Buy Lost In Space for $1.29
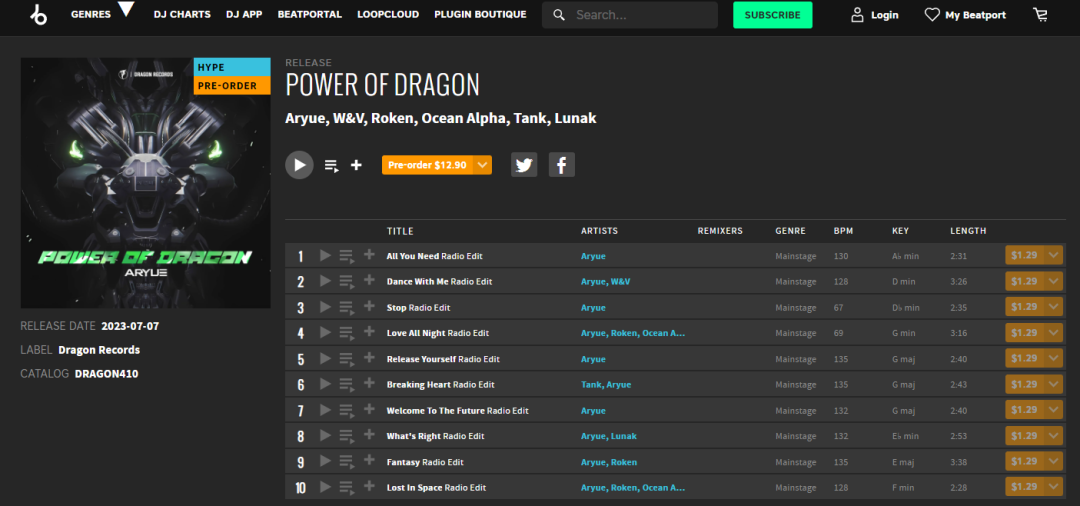1080x506 pixels. point(1024,487)
